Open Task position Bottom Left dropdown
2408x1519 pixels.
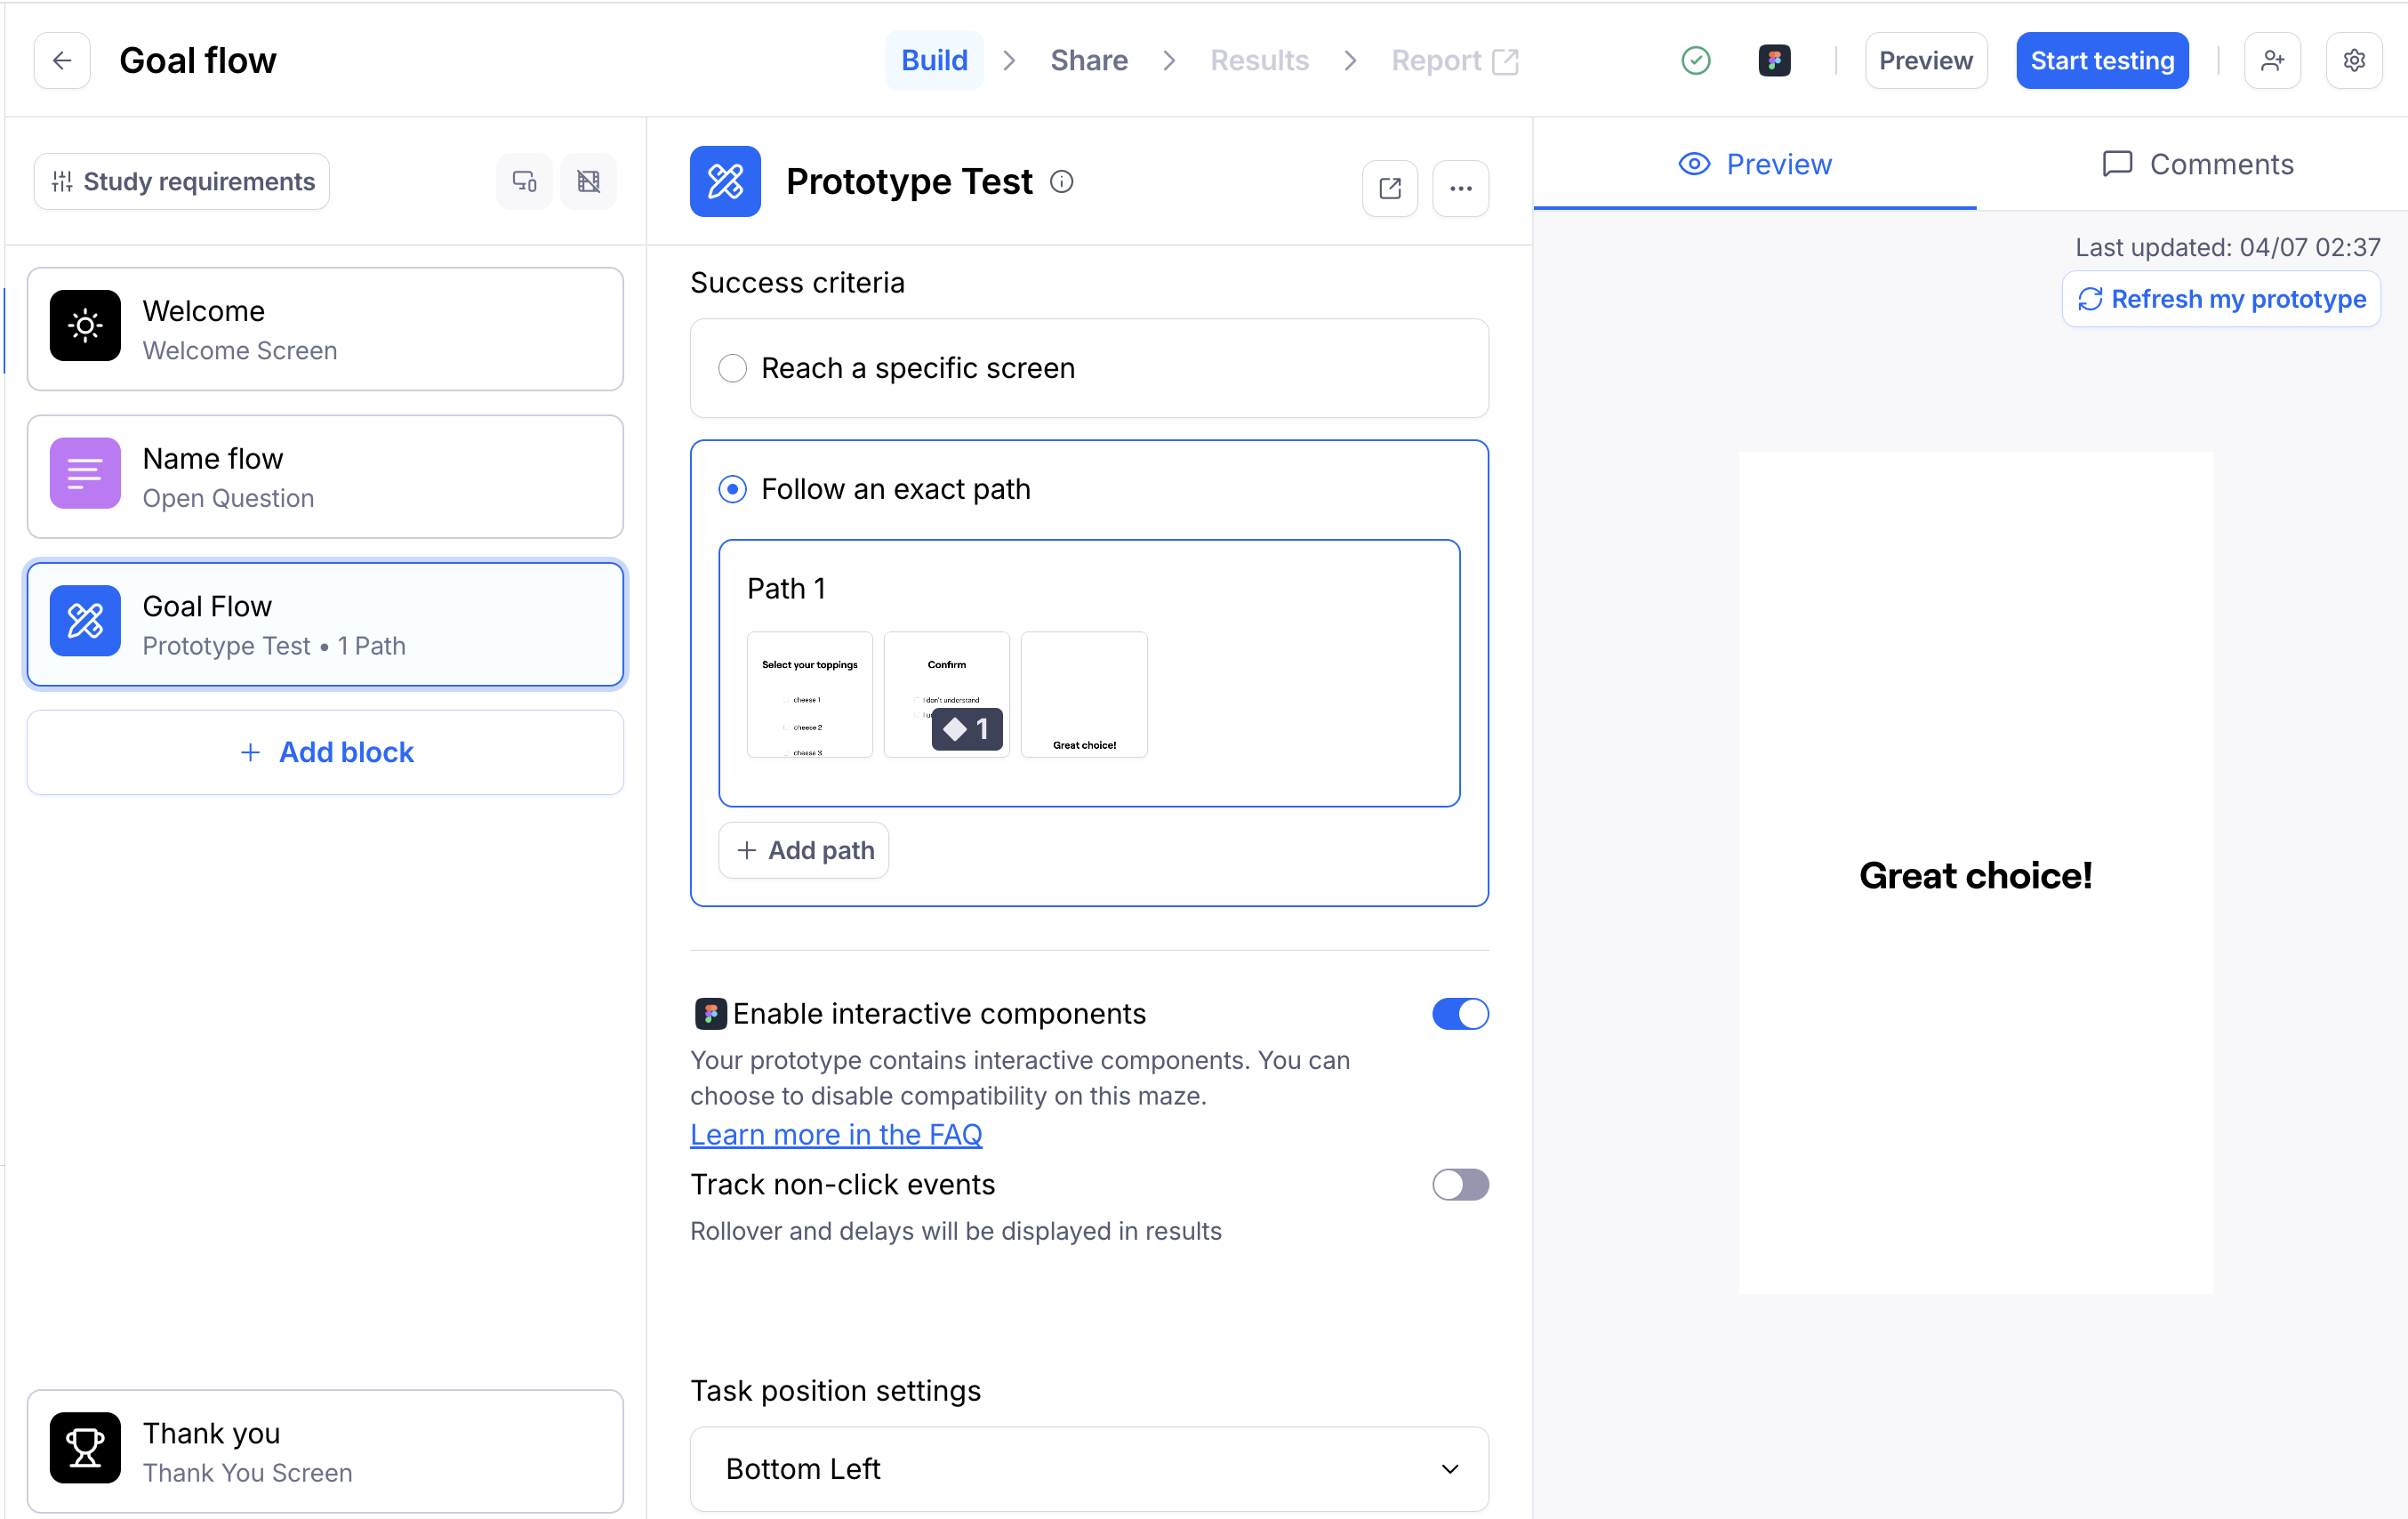pos(1088,1468)
